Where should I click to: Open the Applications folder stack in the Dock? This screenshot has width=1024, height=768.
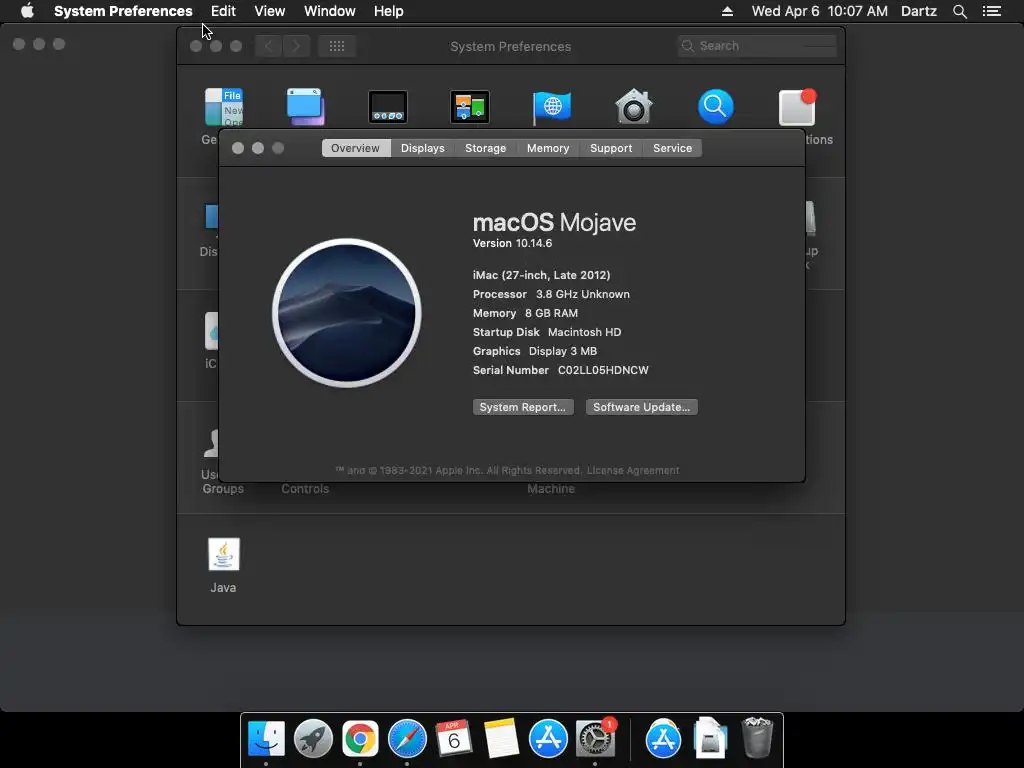[664, 739]
